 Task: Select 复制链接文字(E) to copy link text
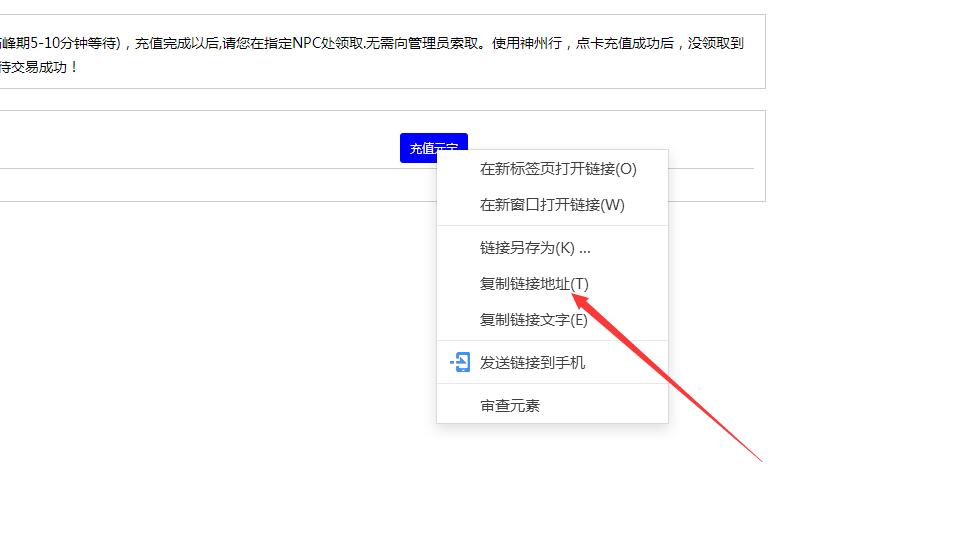pos(533,320)
